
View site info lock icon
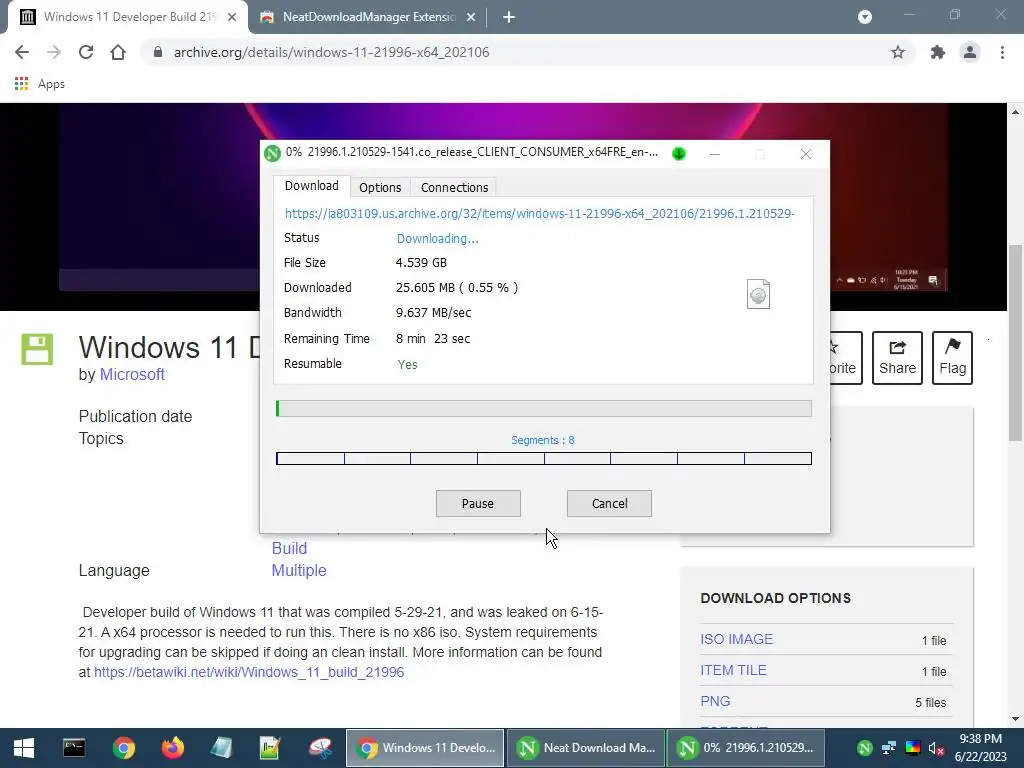[x=157, y=52]
